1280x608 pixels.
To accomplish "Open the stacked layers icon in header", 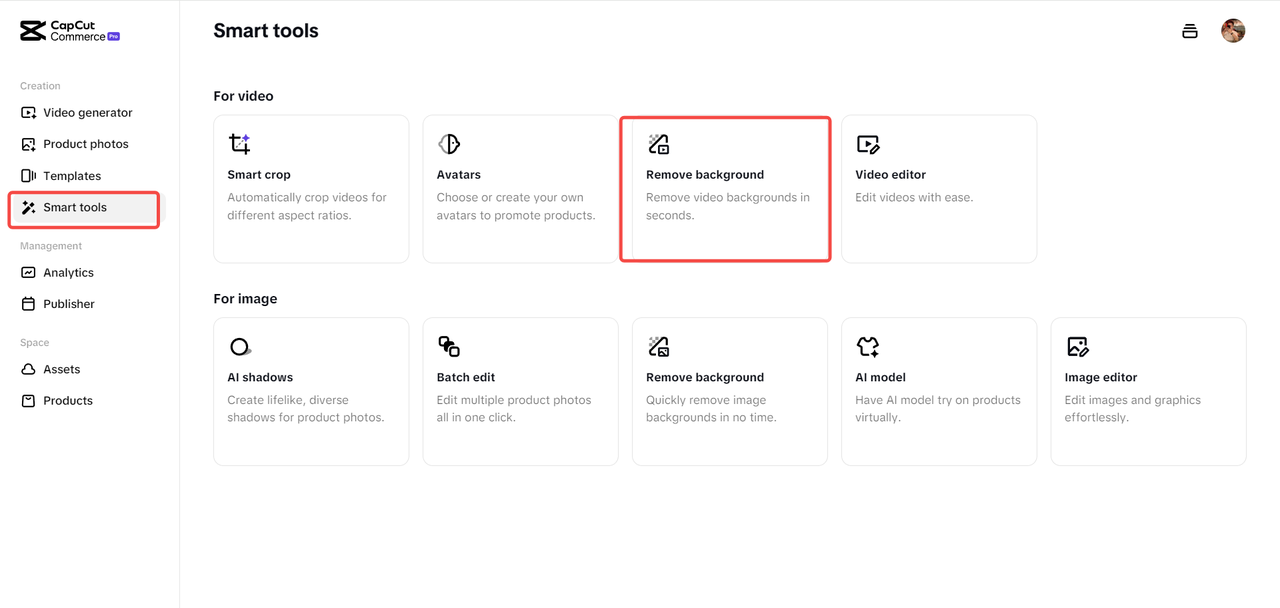I will pyautogui.click(x=1190, y=31).
